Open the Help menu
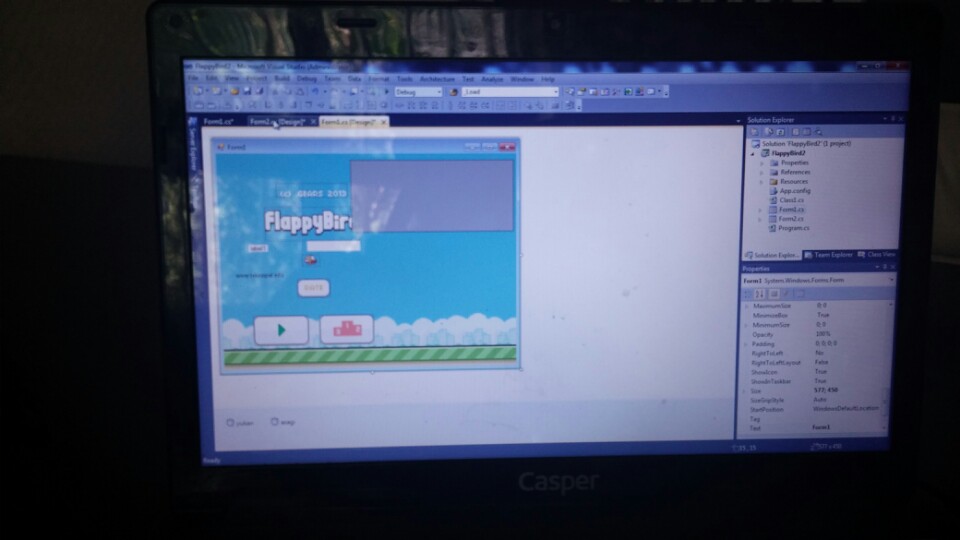 [x=547, y=79]
